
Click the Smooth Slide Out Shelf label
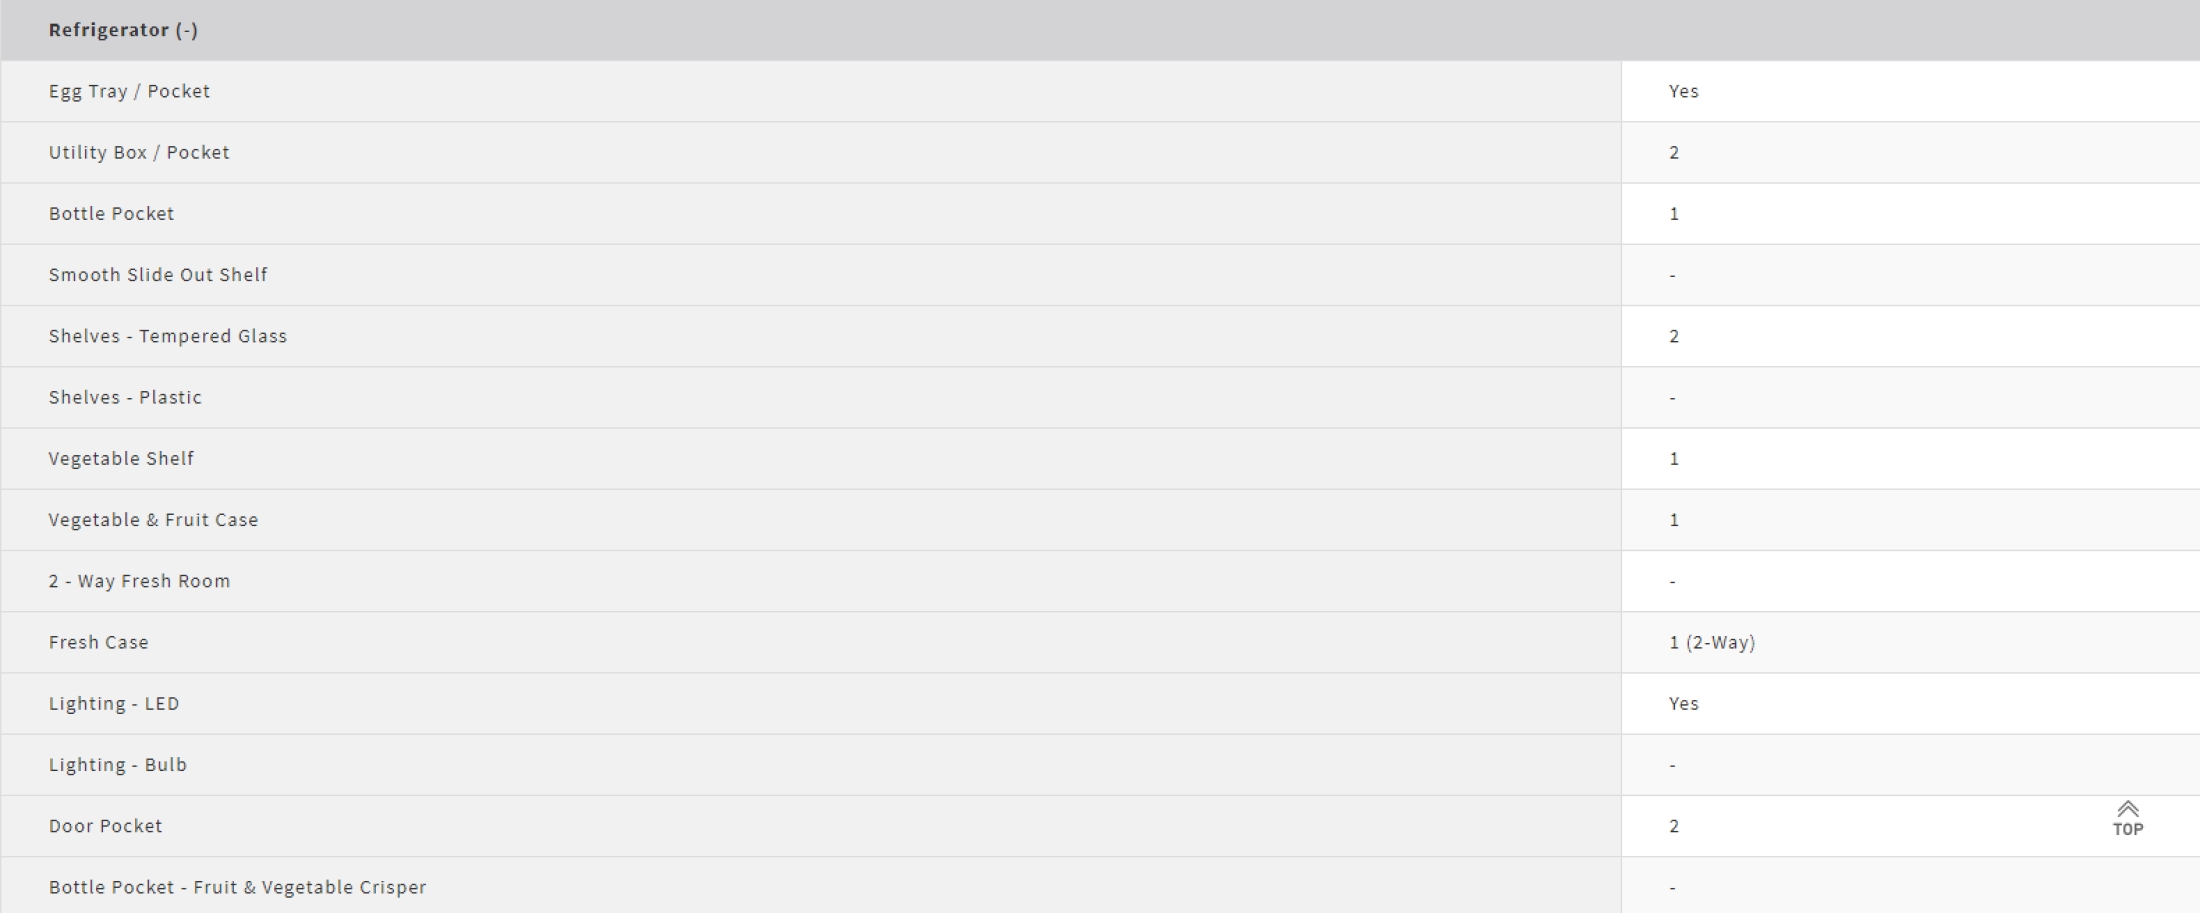pos(158,275)
